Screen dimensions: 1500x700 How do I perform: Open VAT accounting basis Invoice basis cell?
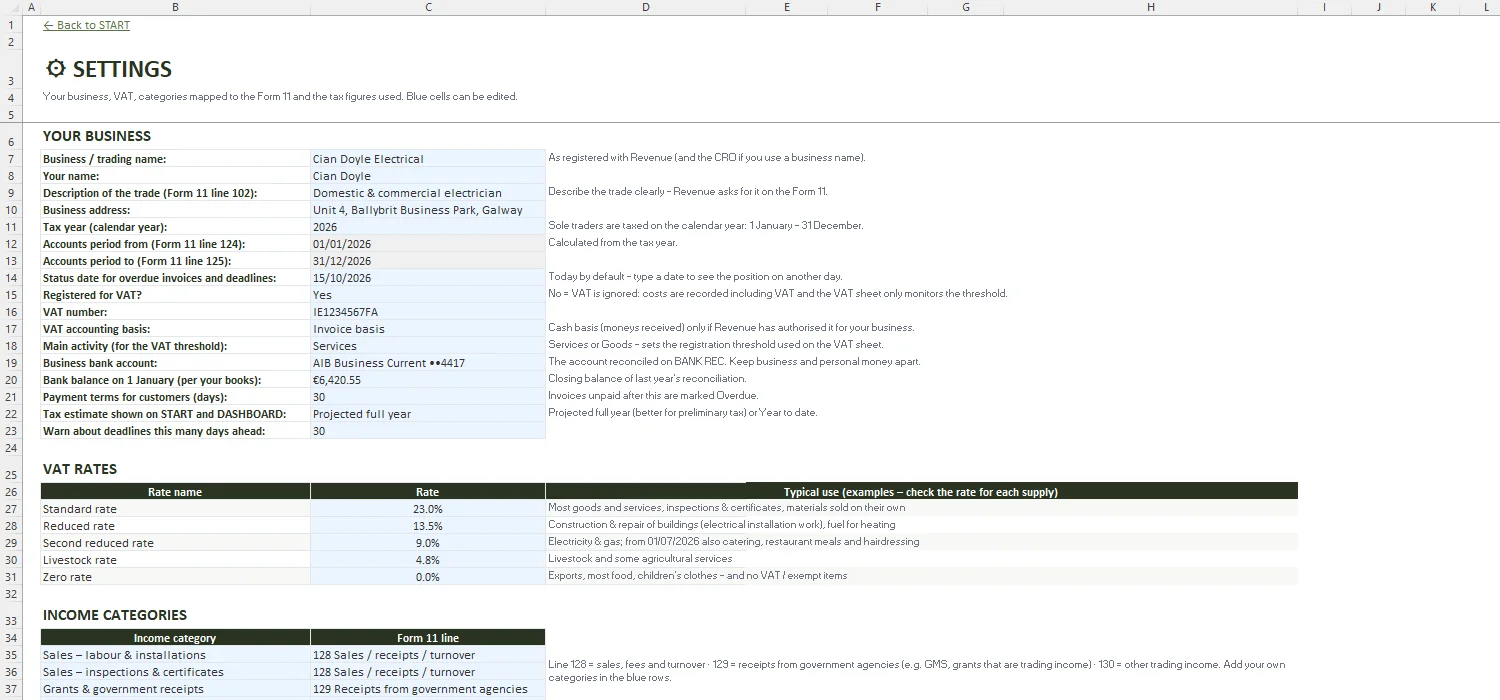(428, 329)
